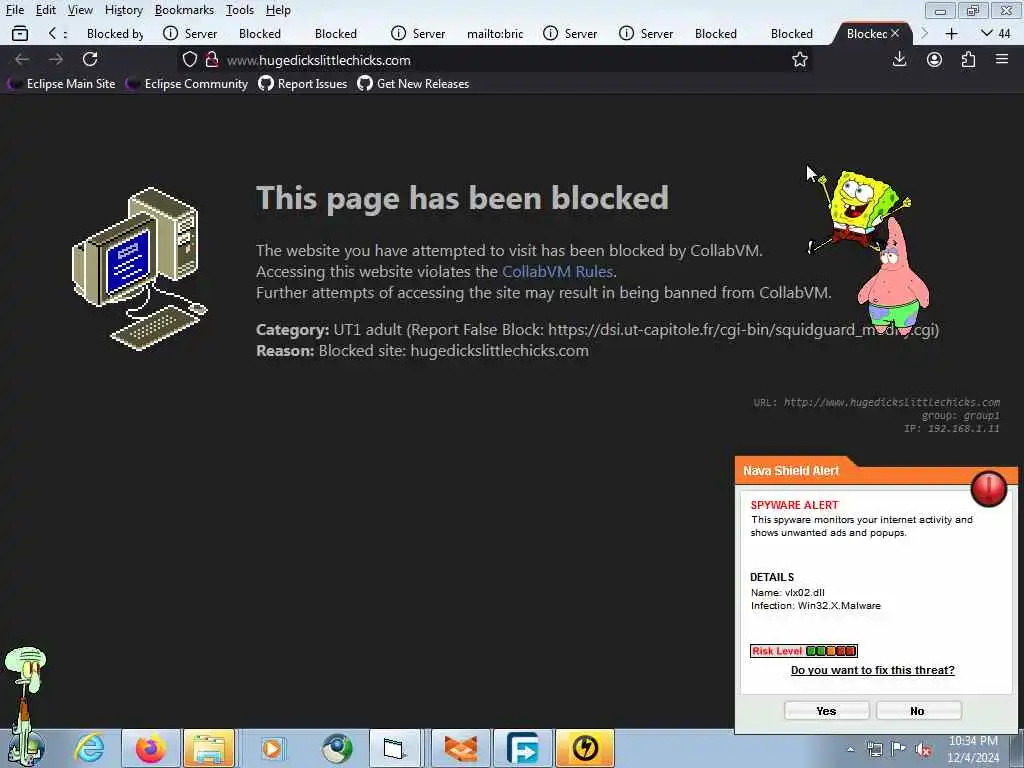Screen dimensions: 1024x768
Task: Open Windows Explorer from the taskbar
Action: click(x=209, y=748)
